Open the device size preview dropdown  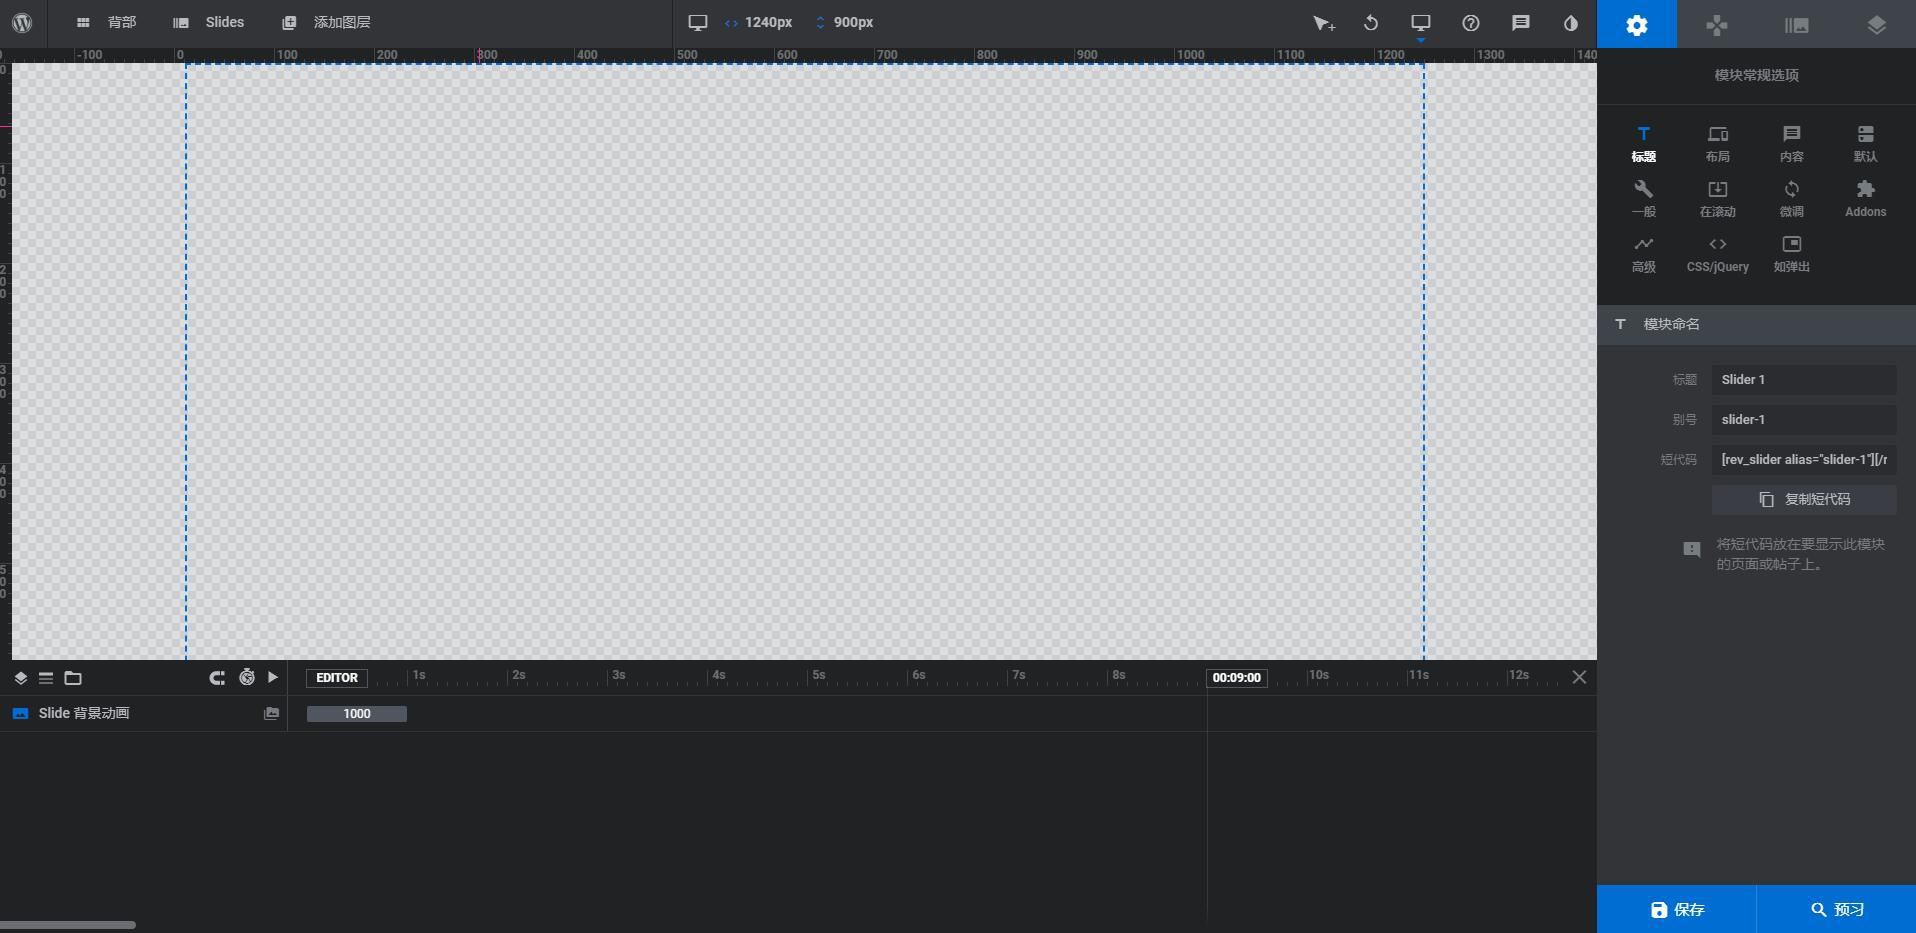coord(1420,23)
